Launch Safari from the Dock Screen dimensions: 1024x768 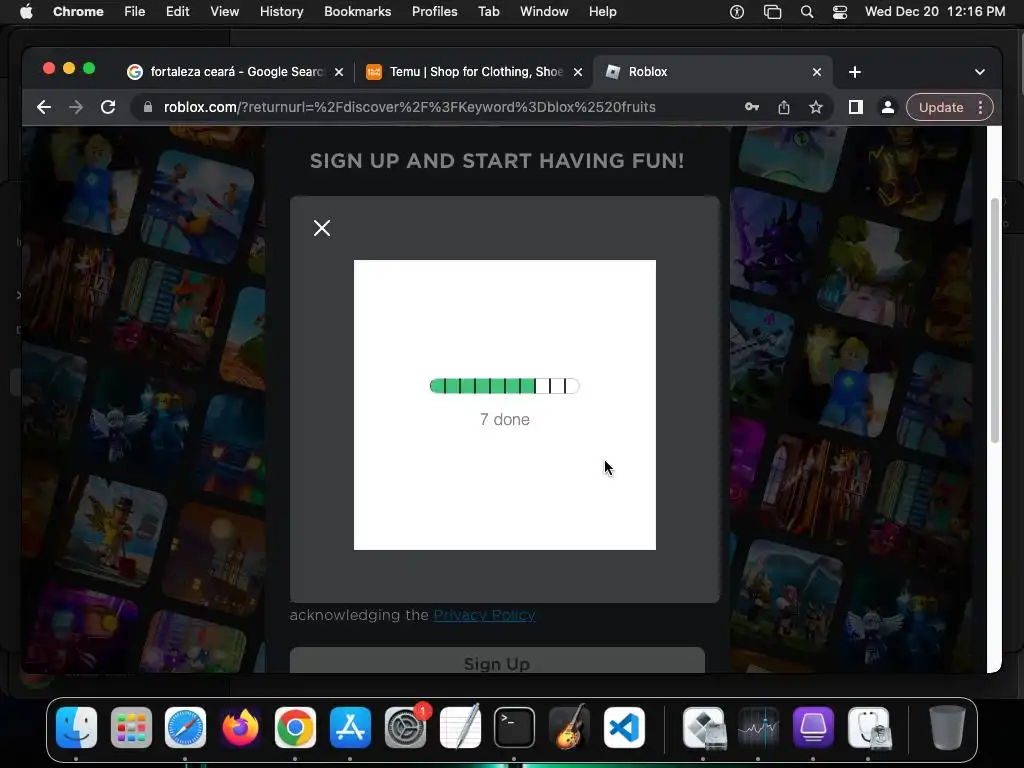185,728
